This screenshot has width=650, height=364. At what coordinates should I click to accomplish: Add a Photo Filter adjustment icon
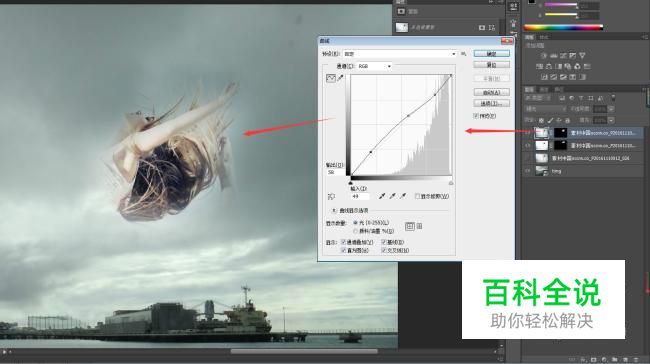coord(568,66)
